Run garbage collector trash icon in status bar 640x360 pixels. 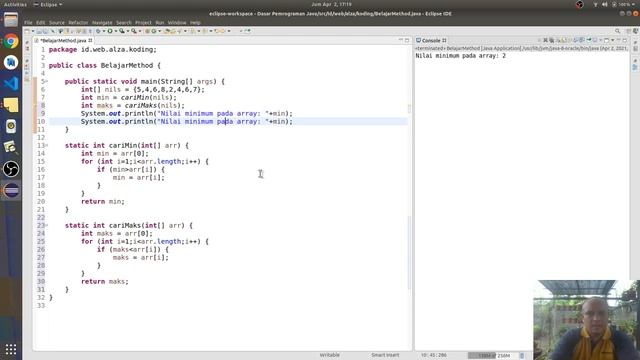(522, 356)
